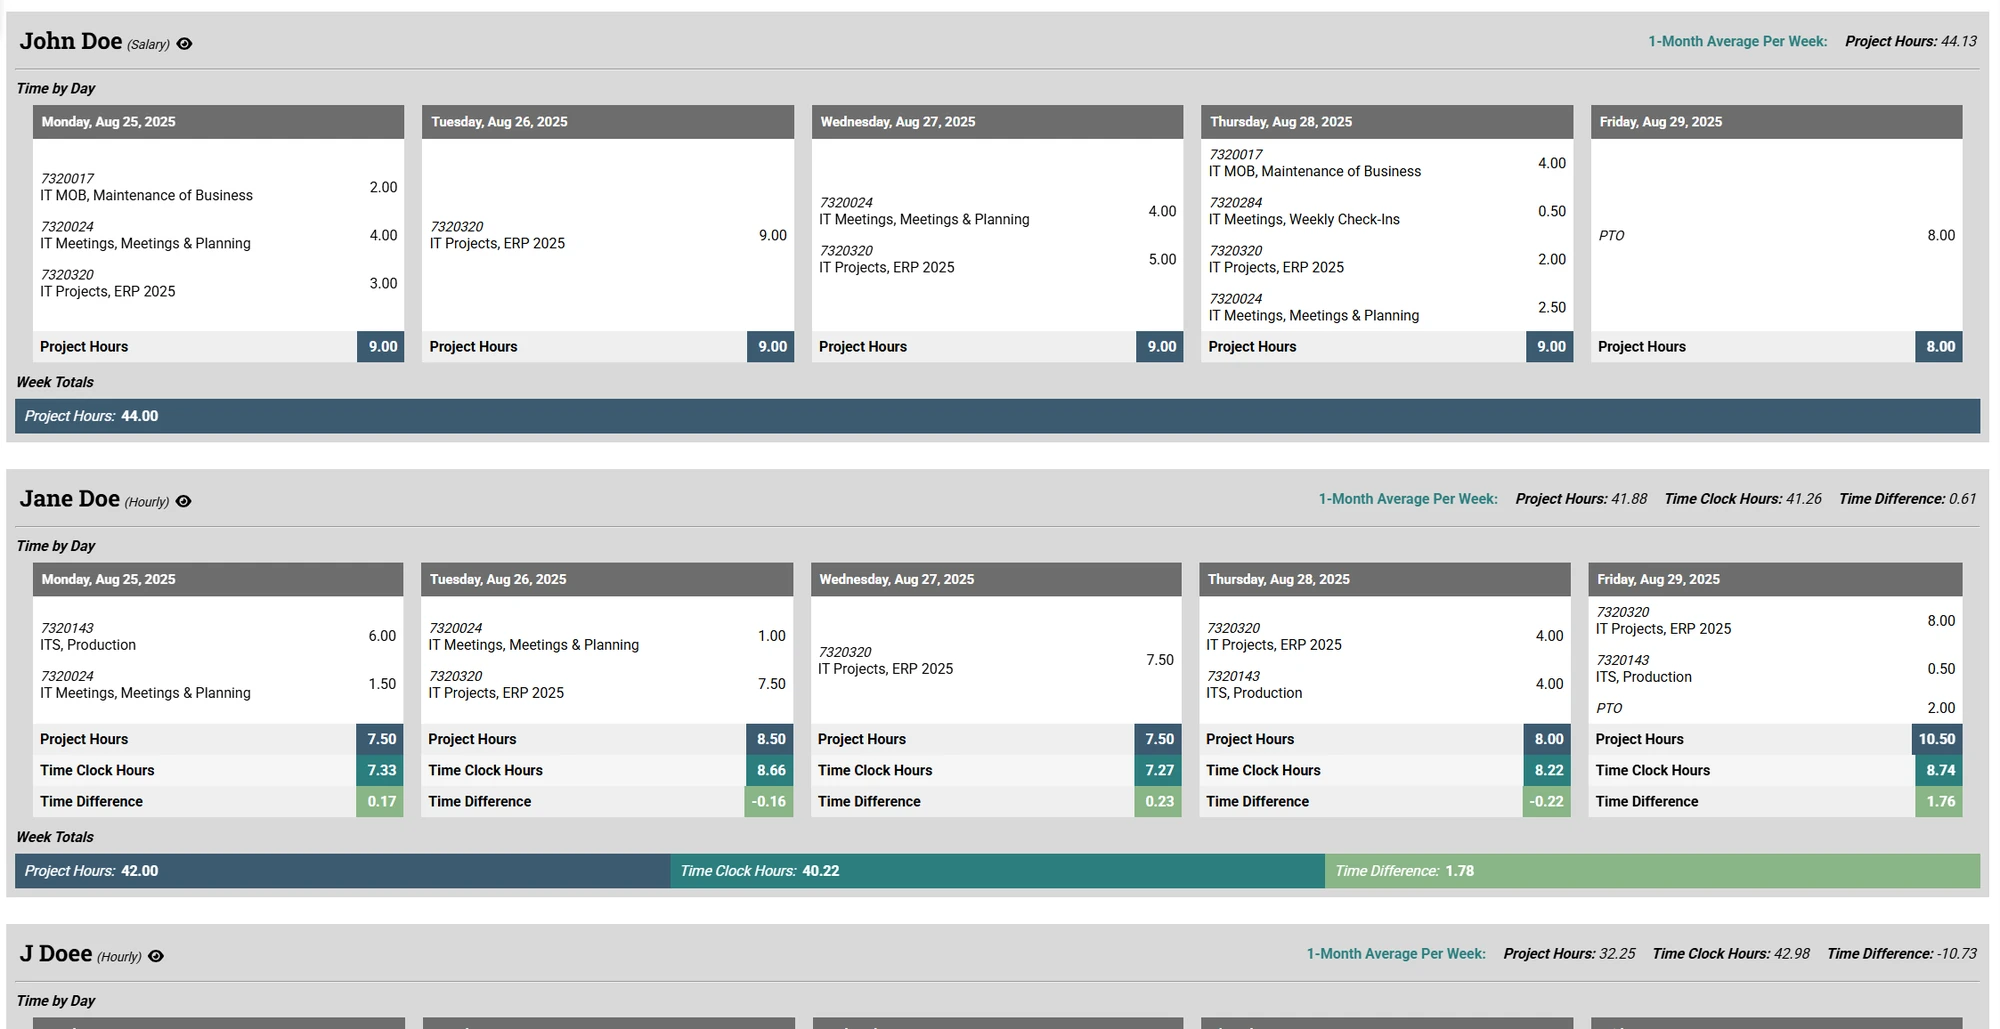The width and height of the screenshot is (2000, 1029).
Task: Click John Doe's Friday project hours value 8.00
Action: pos(1939,347)
